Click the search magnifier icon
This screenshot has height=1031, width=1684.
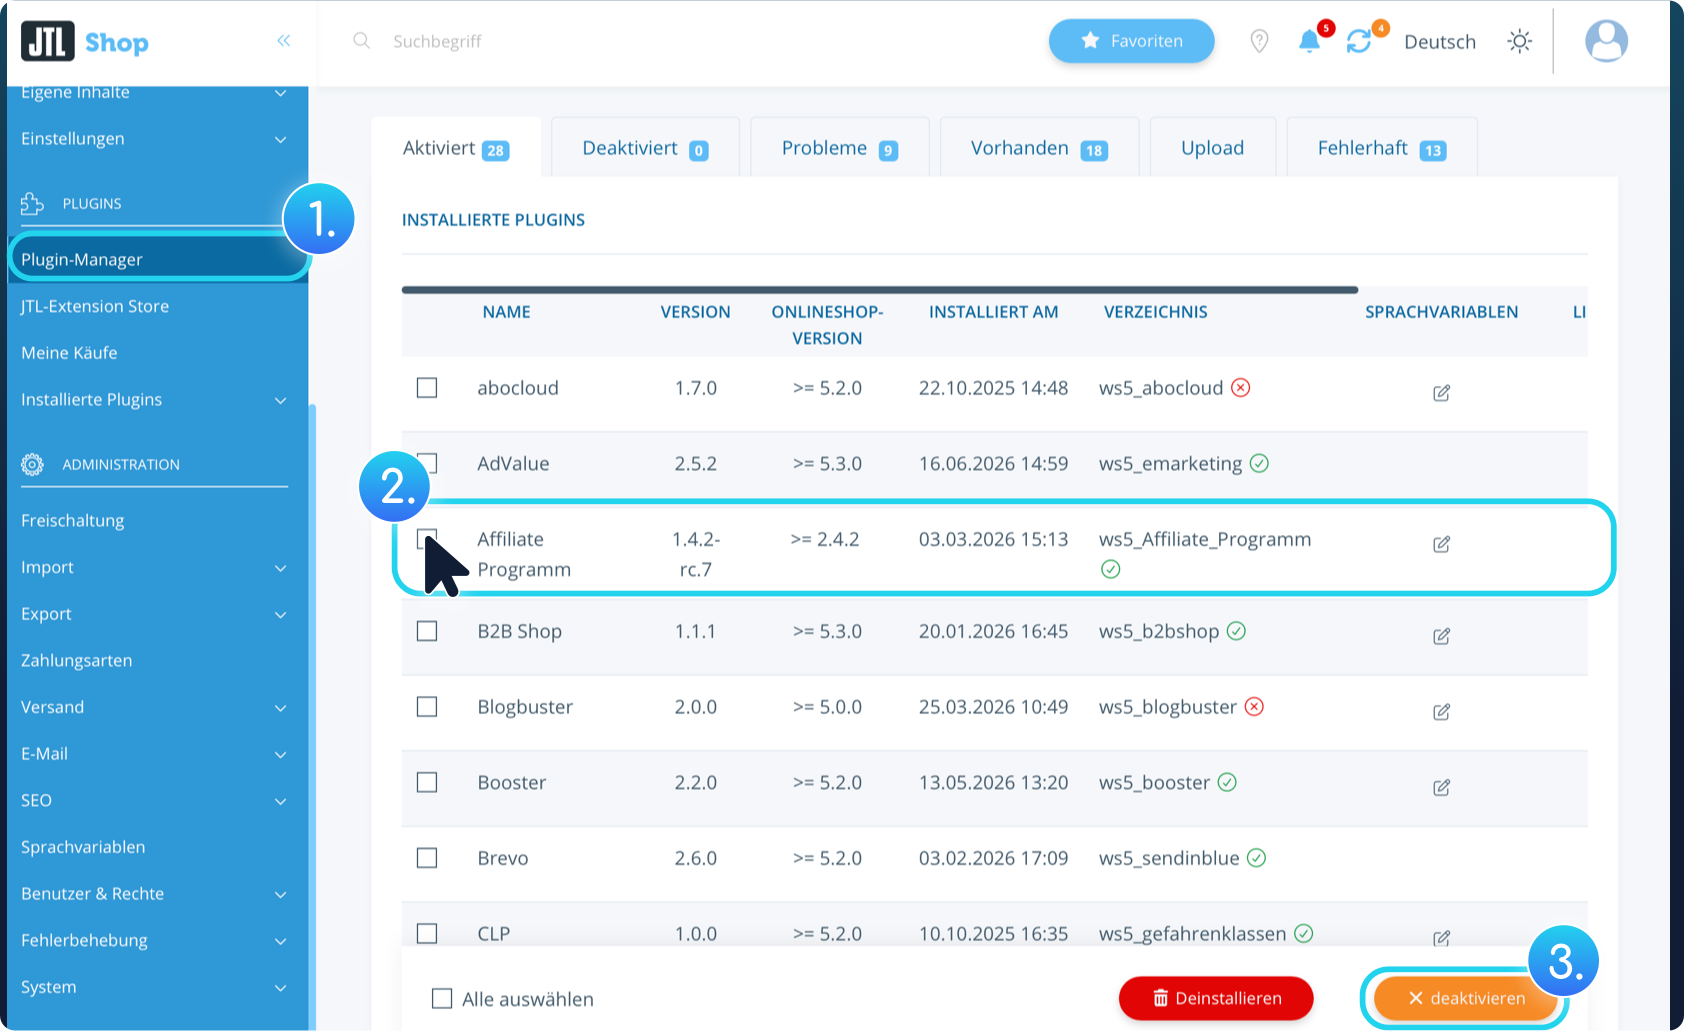click(362, 41)
